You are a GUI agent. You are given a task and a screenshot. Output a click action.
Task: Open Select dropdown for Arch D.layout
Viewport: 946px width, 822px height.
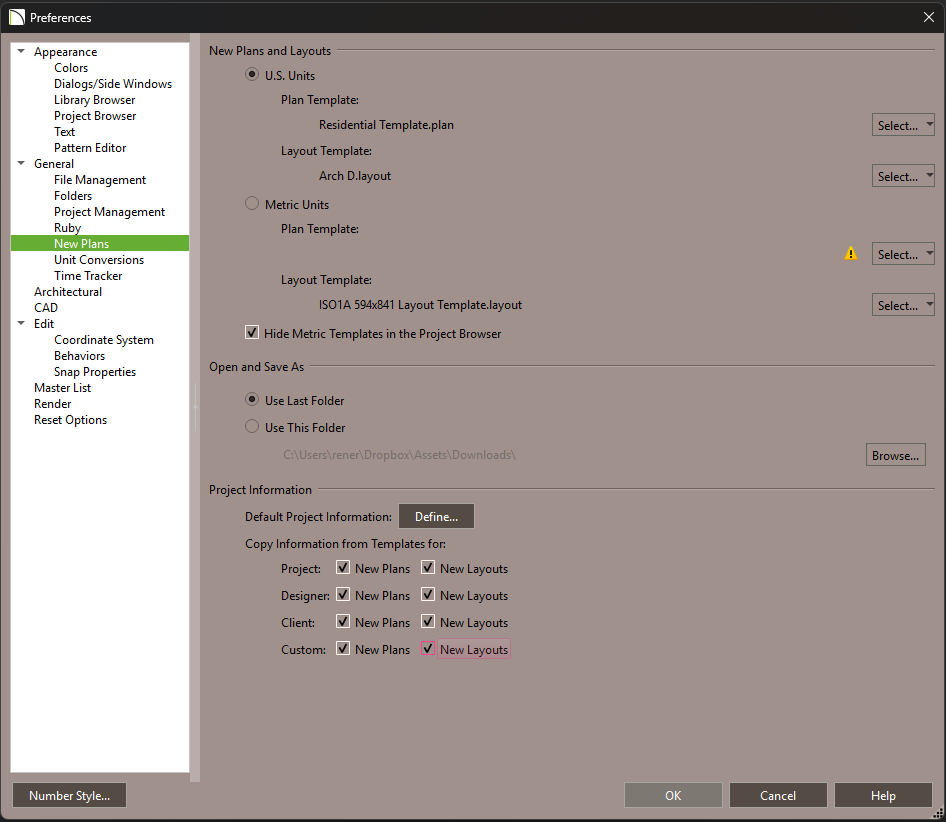pyautogui.click(x=903, y=176)
